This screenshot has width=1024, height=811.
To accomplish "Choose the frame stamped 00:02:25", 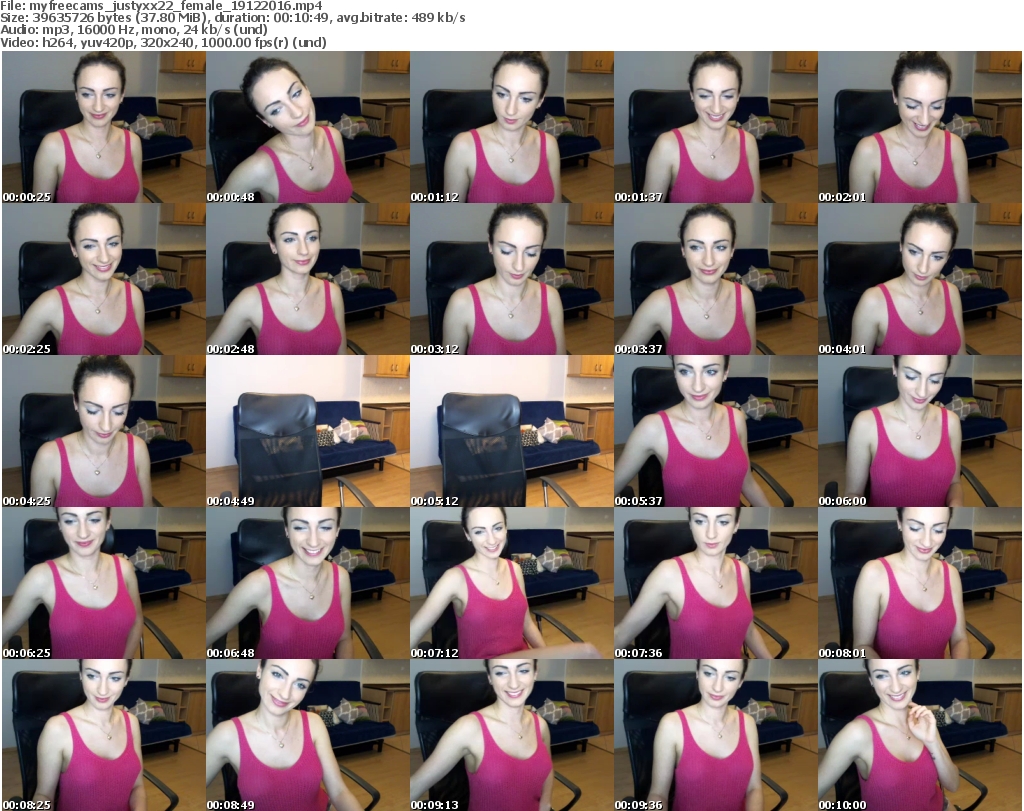I will [x=104, y=279].
